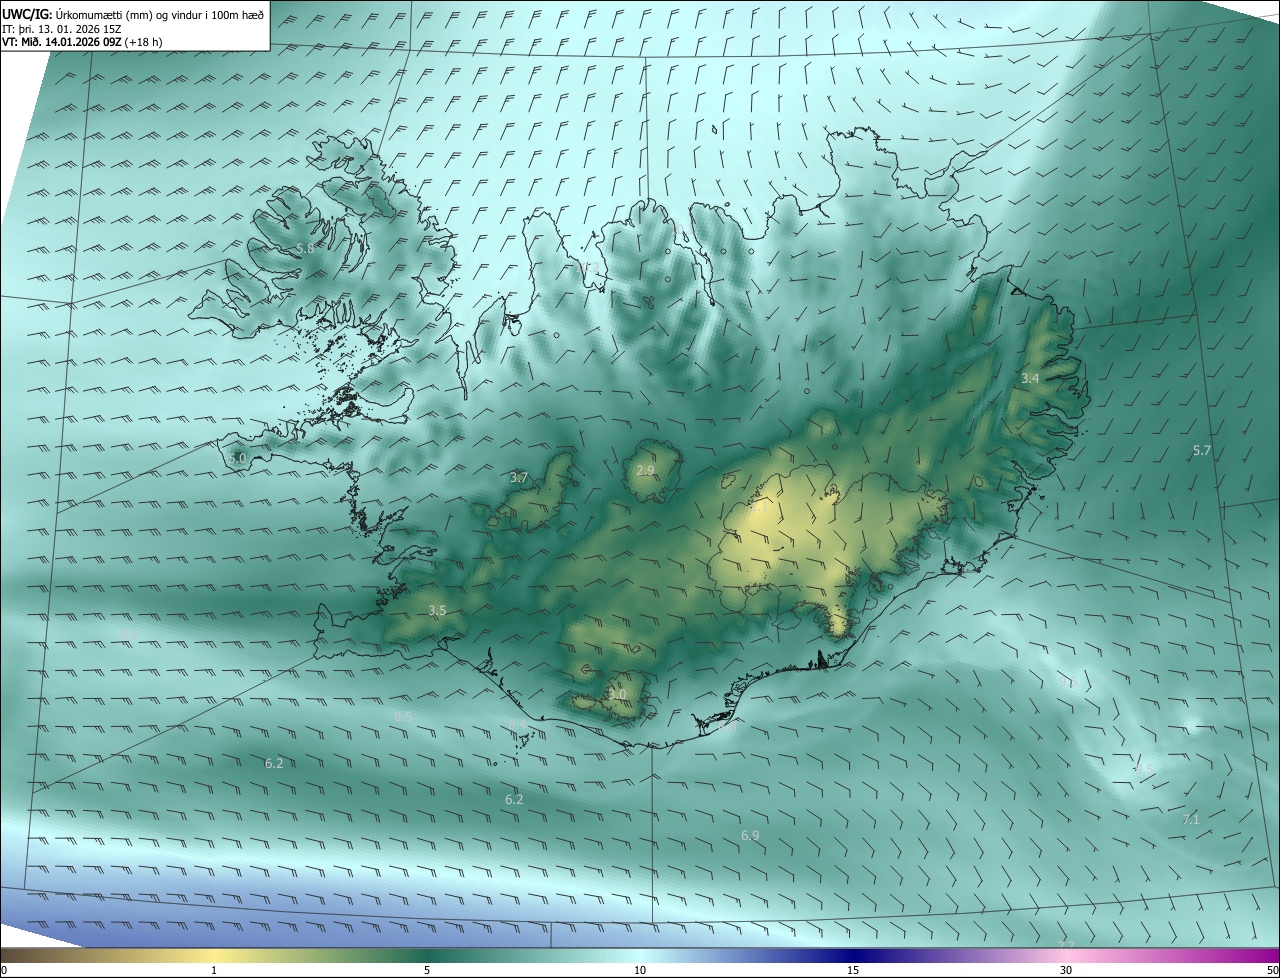Click the 5 tick on the color scale

pyautogui.click(x=427, y=970)
